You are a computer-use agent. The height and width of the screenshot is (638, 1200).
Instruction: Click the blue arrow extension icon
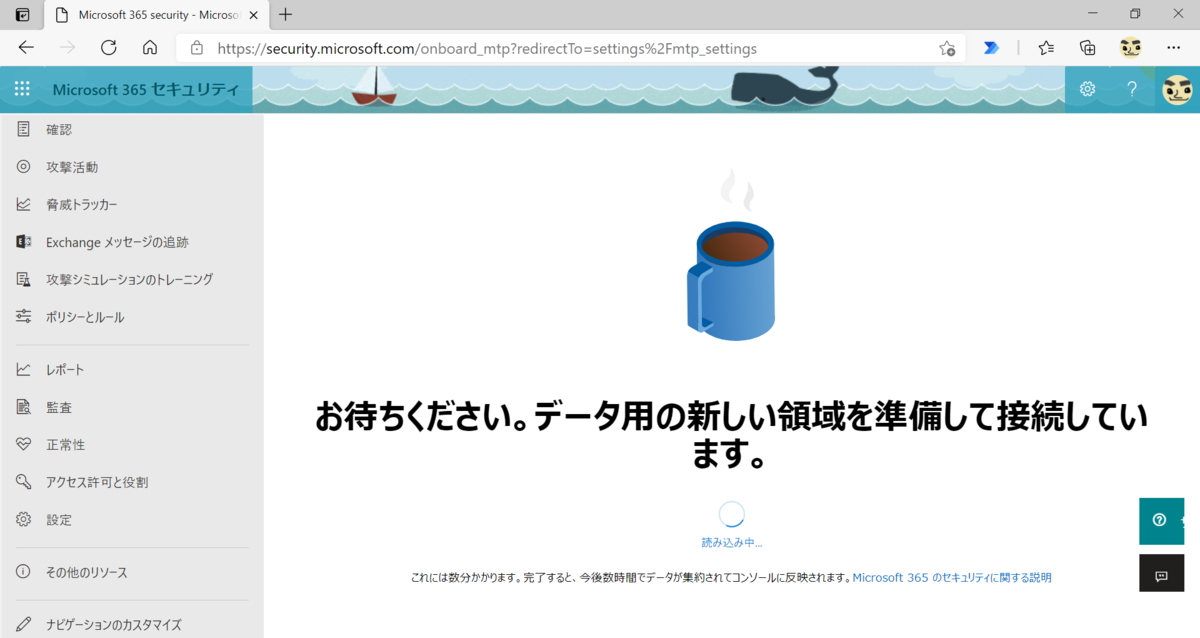click(x=991, y=48)
